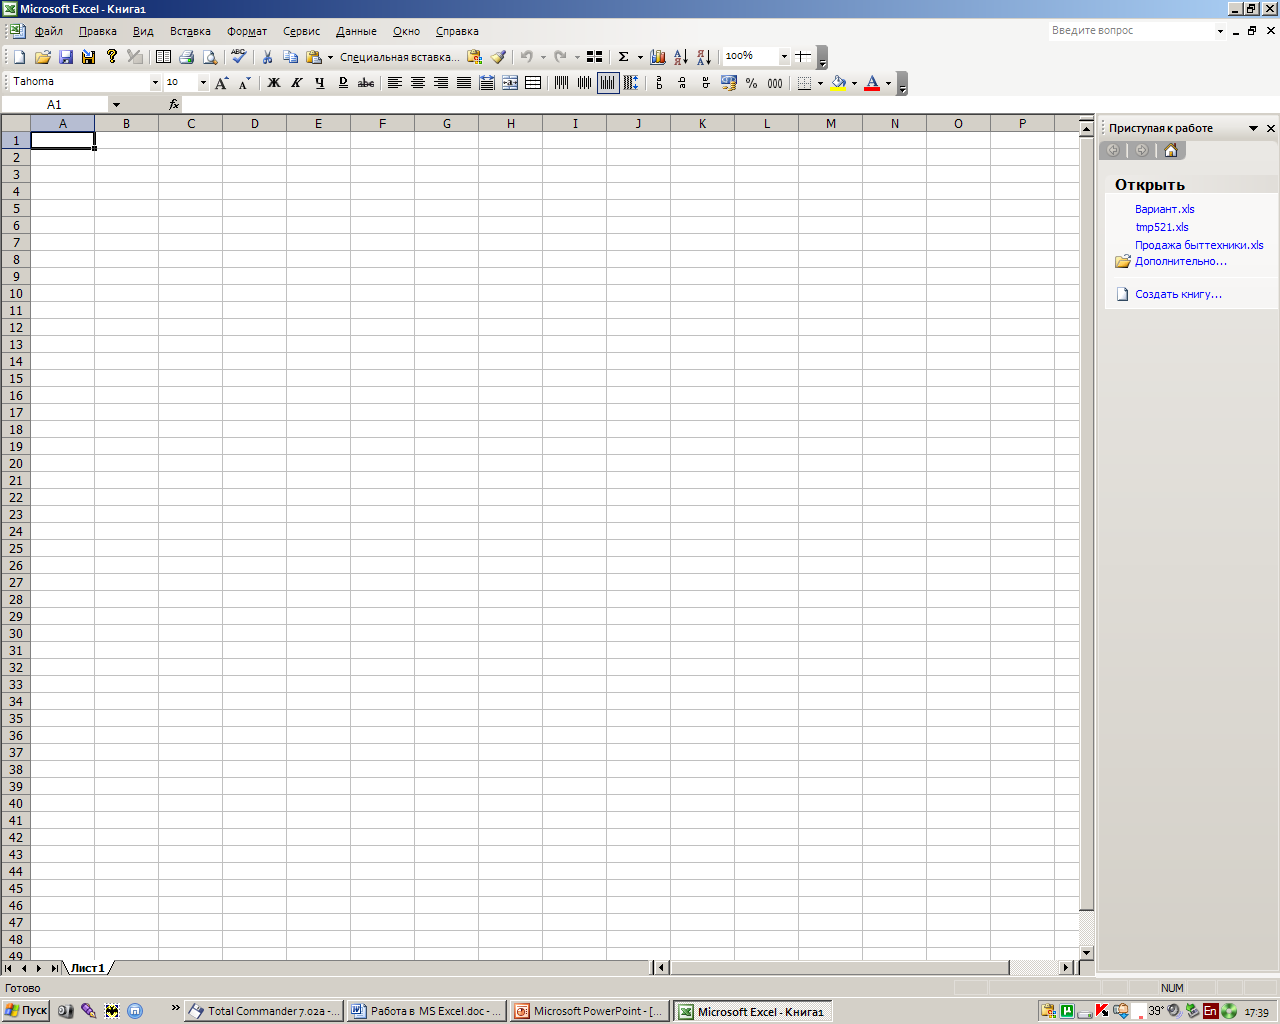Viewport: 1280px width, 1024px height.
Task: Click the Пуск Start button
Action: (x=26, y=1011)
